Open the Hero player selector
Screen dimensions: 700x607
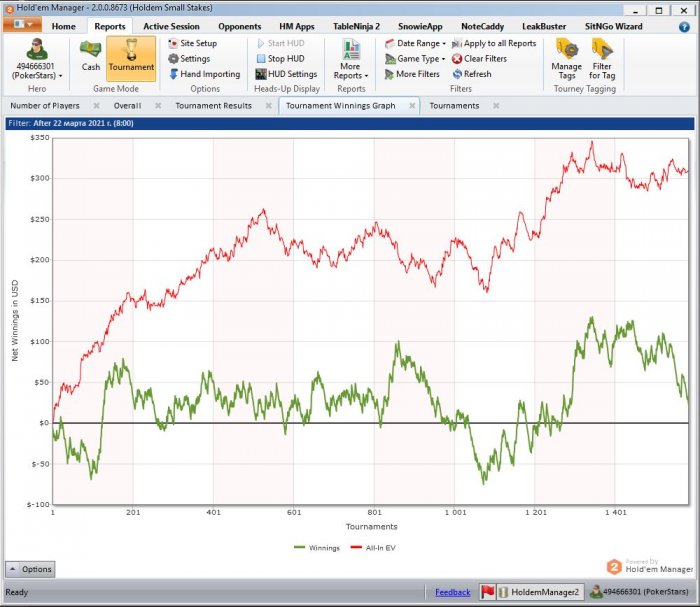click(x=37, y=60)
